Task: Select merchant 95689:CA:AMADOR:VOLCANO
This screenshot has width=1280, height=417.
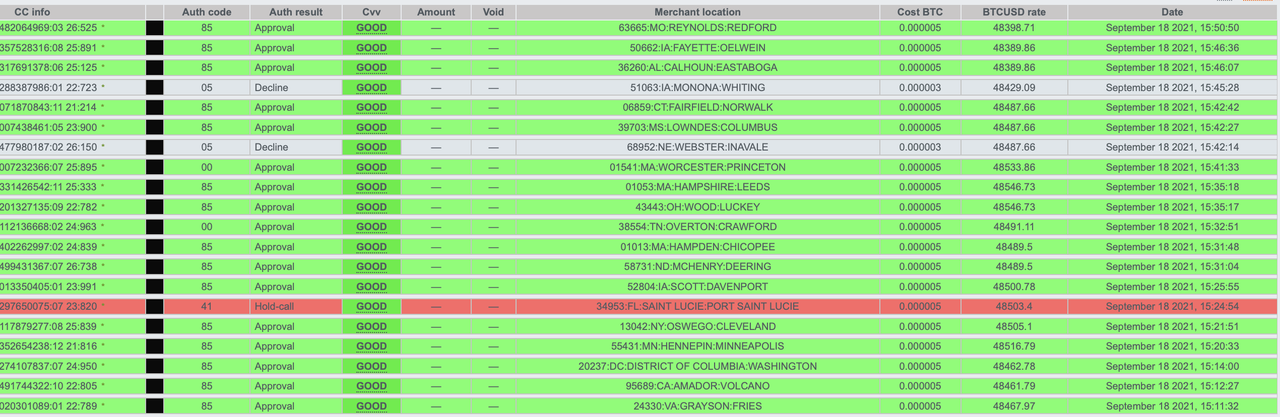Action: (x=697, y=386)
